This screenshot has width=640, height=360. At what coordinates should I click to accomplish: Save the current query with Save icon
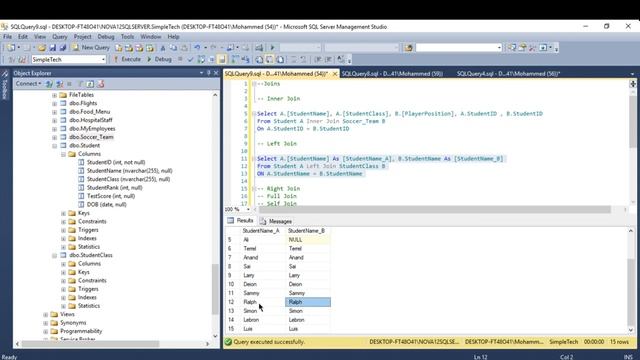[x=53, y=48]
